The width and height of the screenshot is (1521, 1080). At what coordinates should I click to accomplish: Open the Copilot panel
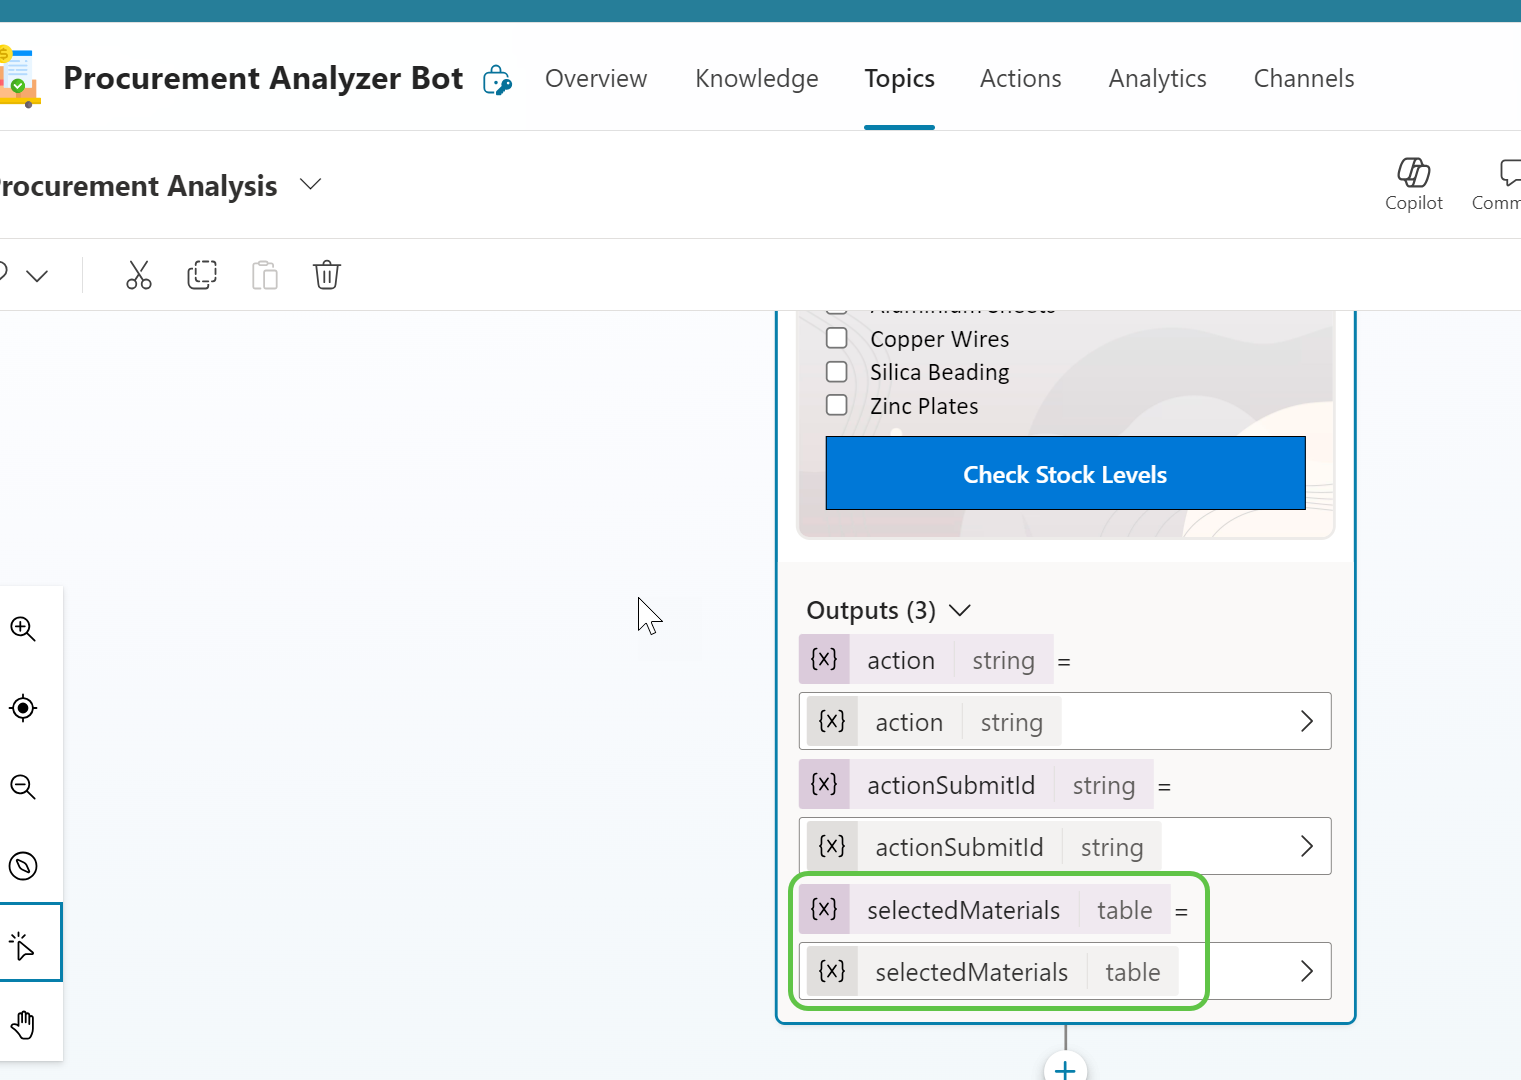1413,184
